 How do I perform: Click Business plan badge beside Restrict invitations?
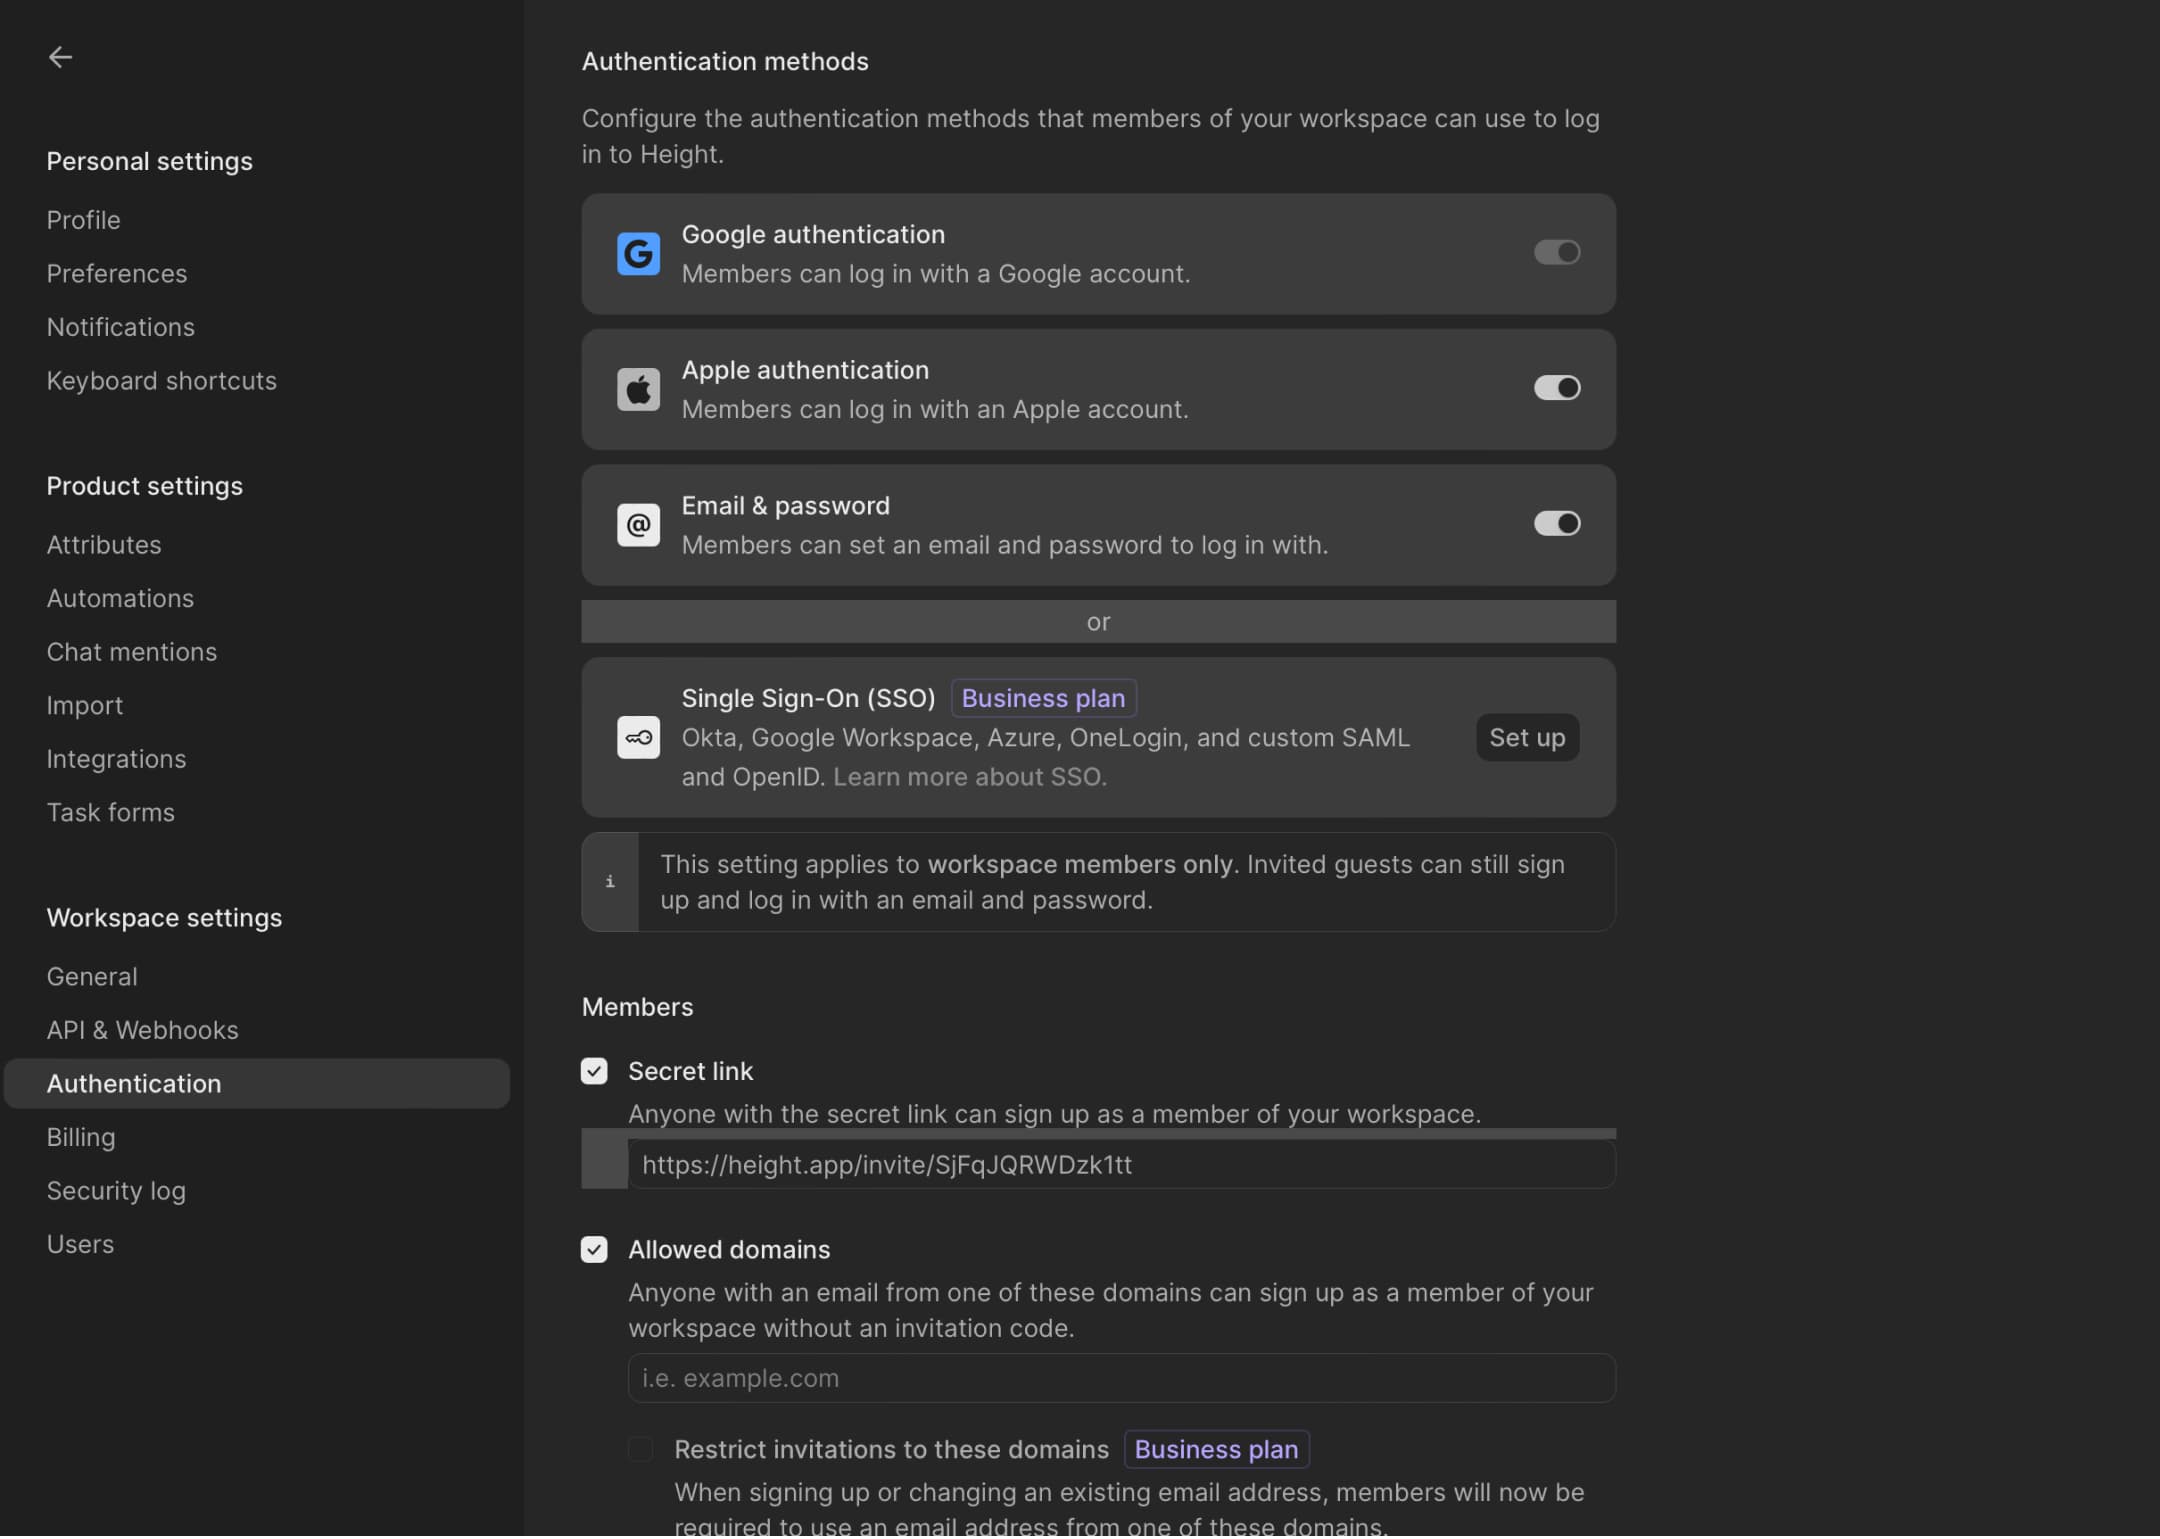coord(1216,1450)
